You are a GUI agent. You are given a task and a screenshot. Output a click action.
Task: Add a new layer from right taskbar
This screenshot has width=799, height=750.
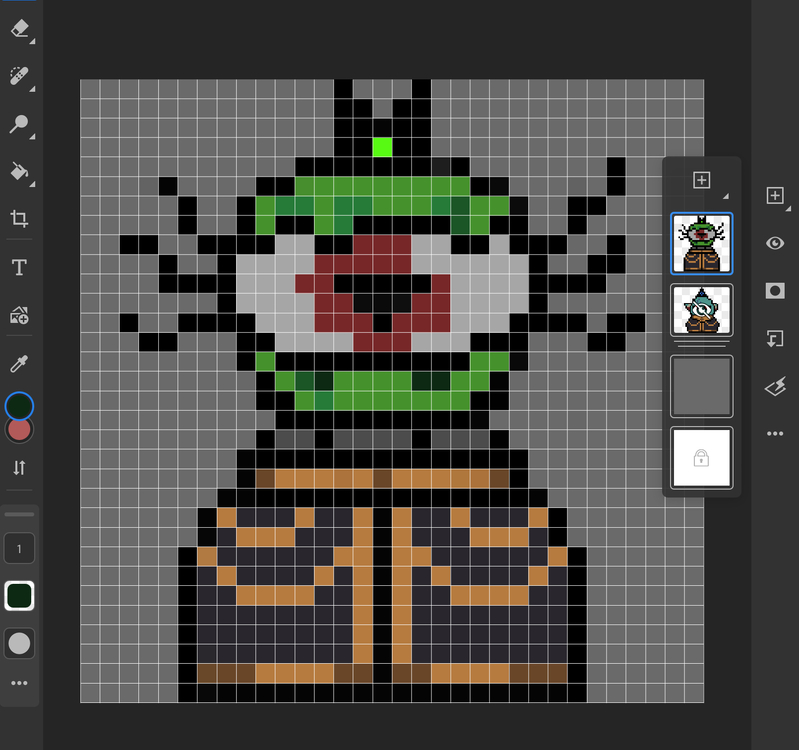[775, 195]
